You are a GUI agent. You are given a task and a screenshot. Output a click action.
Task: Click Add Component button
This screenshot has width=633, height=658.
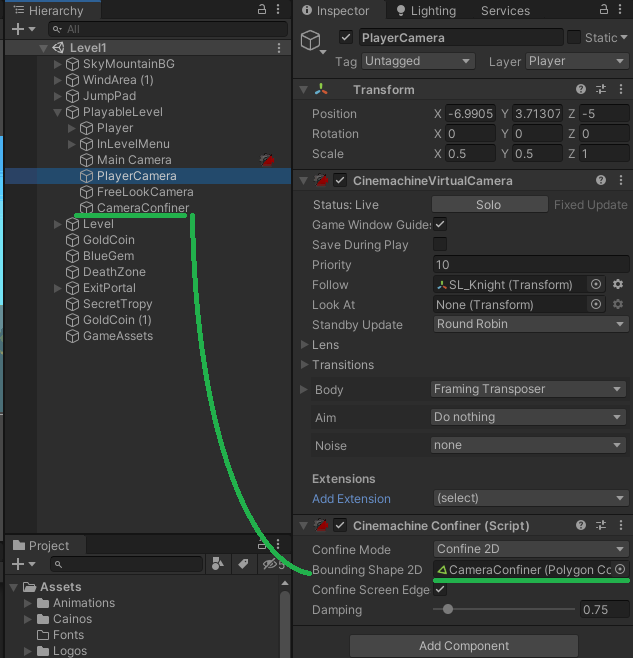[x=464, y=645]
